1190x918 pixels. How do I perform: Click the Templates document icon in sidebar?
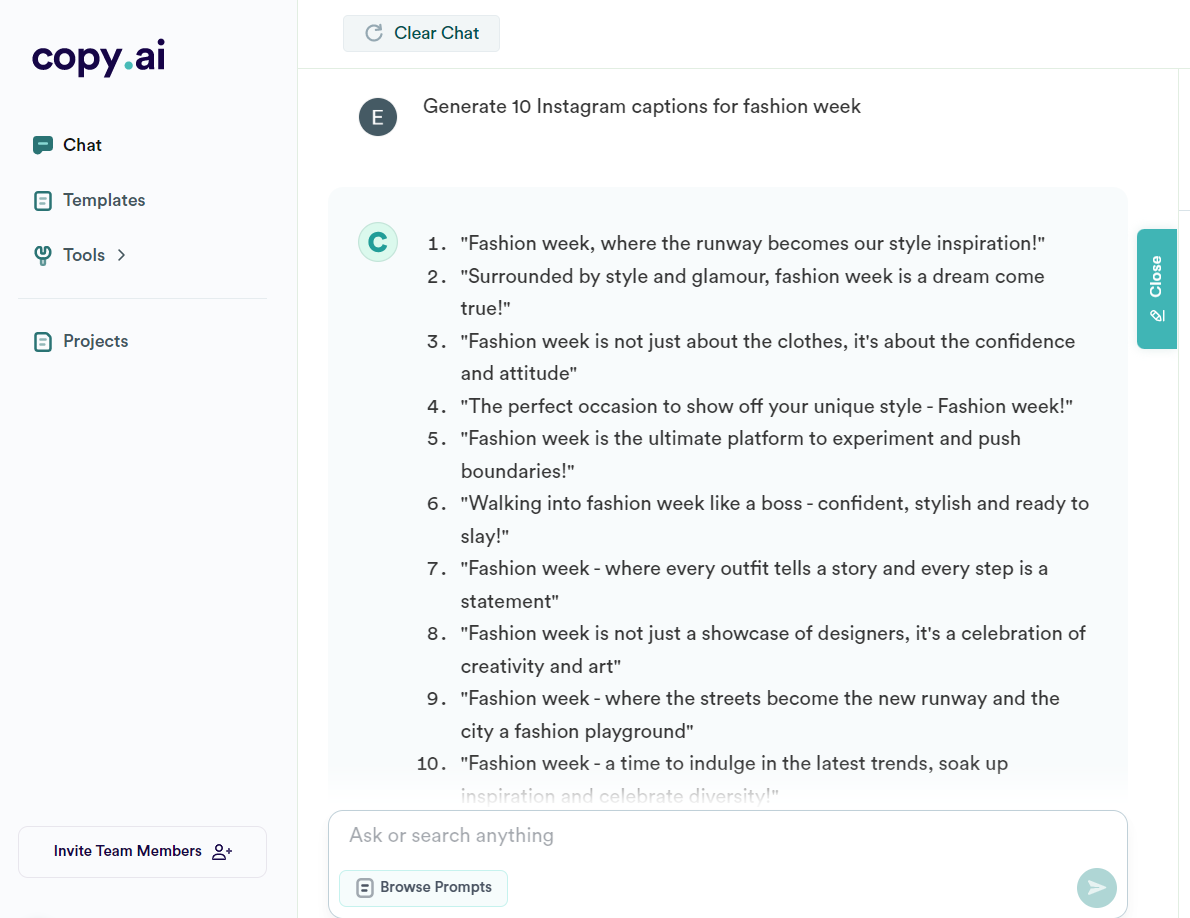pyautogui.click(x=42, y=201)
